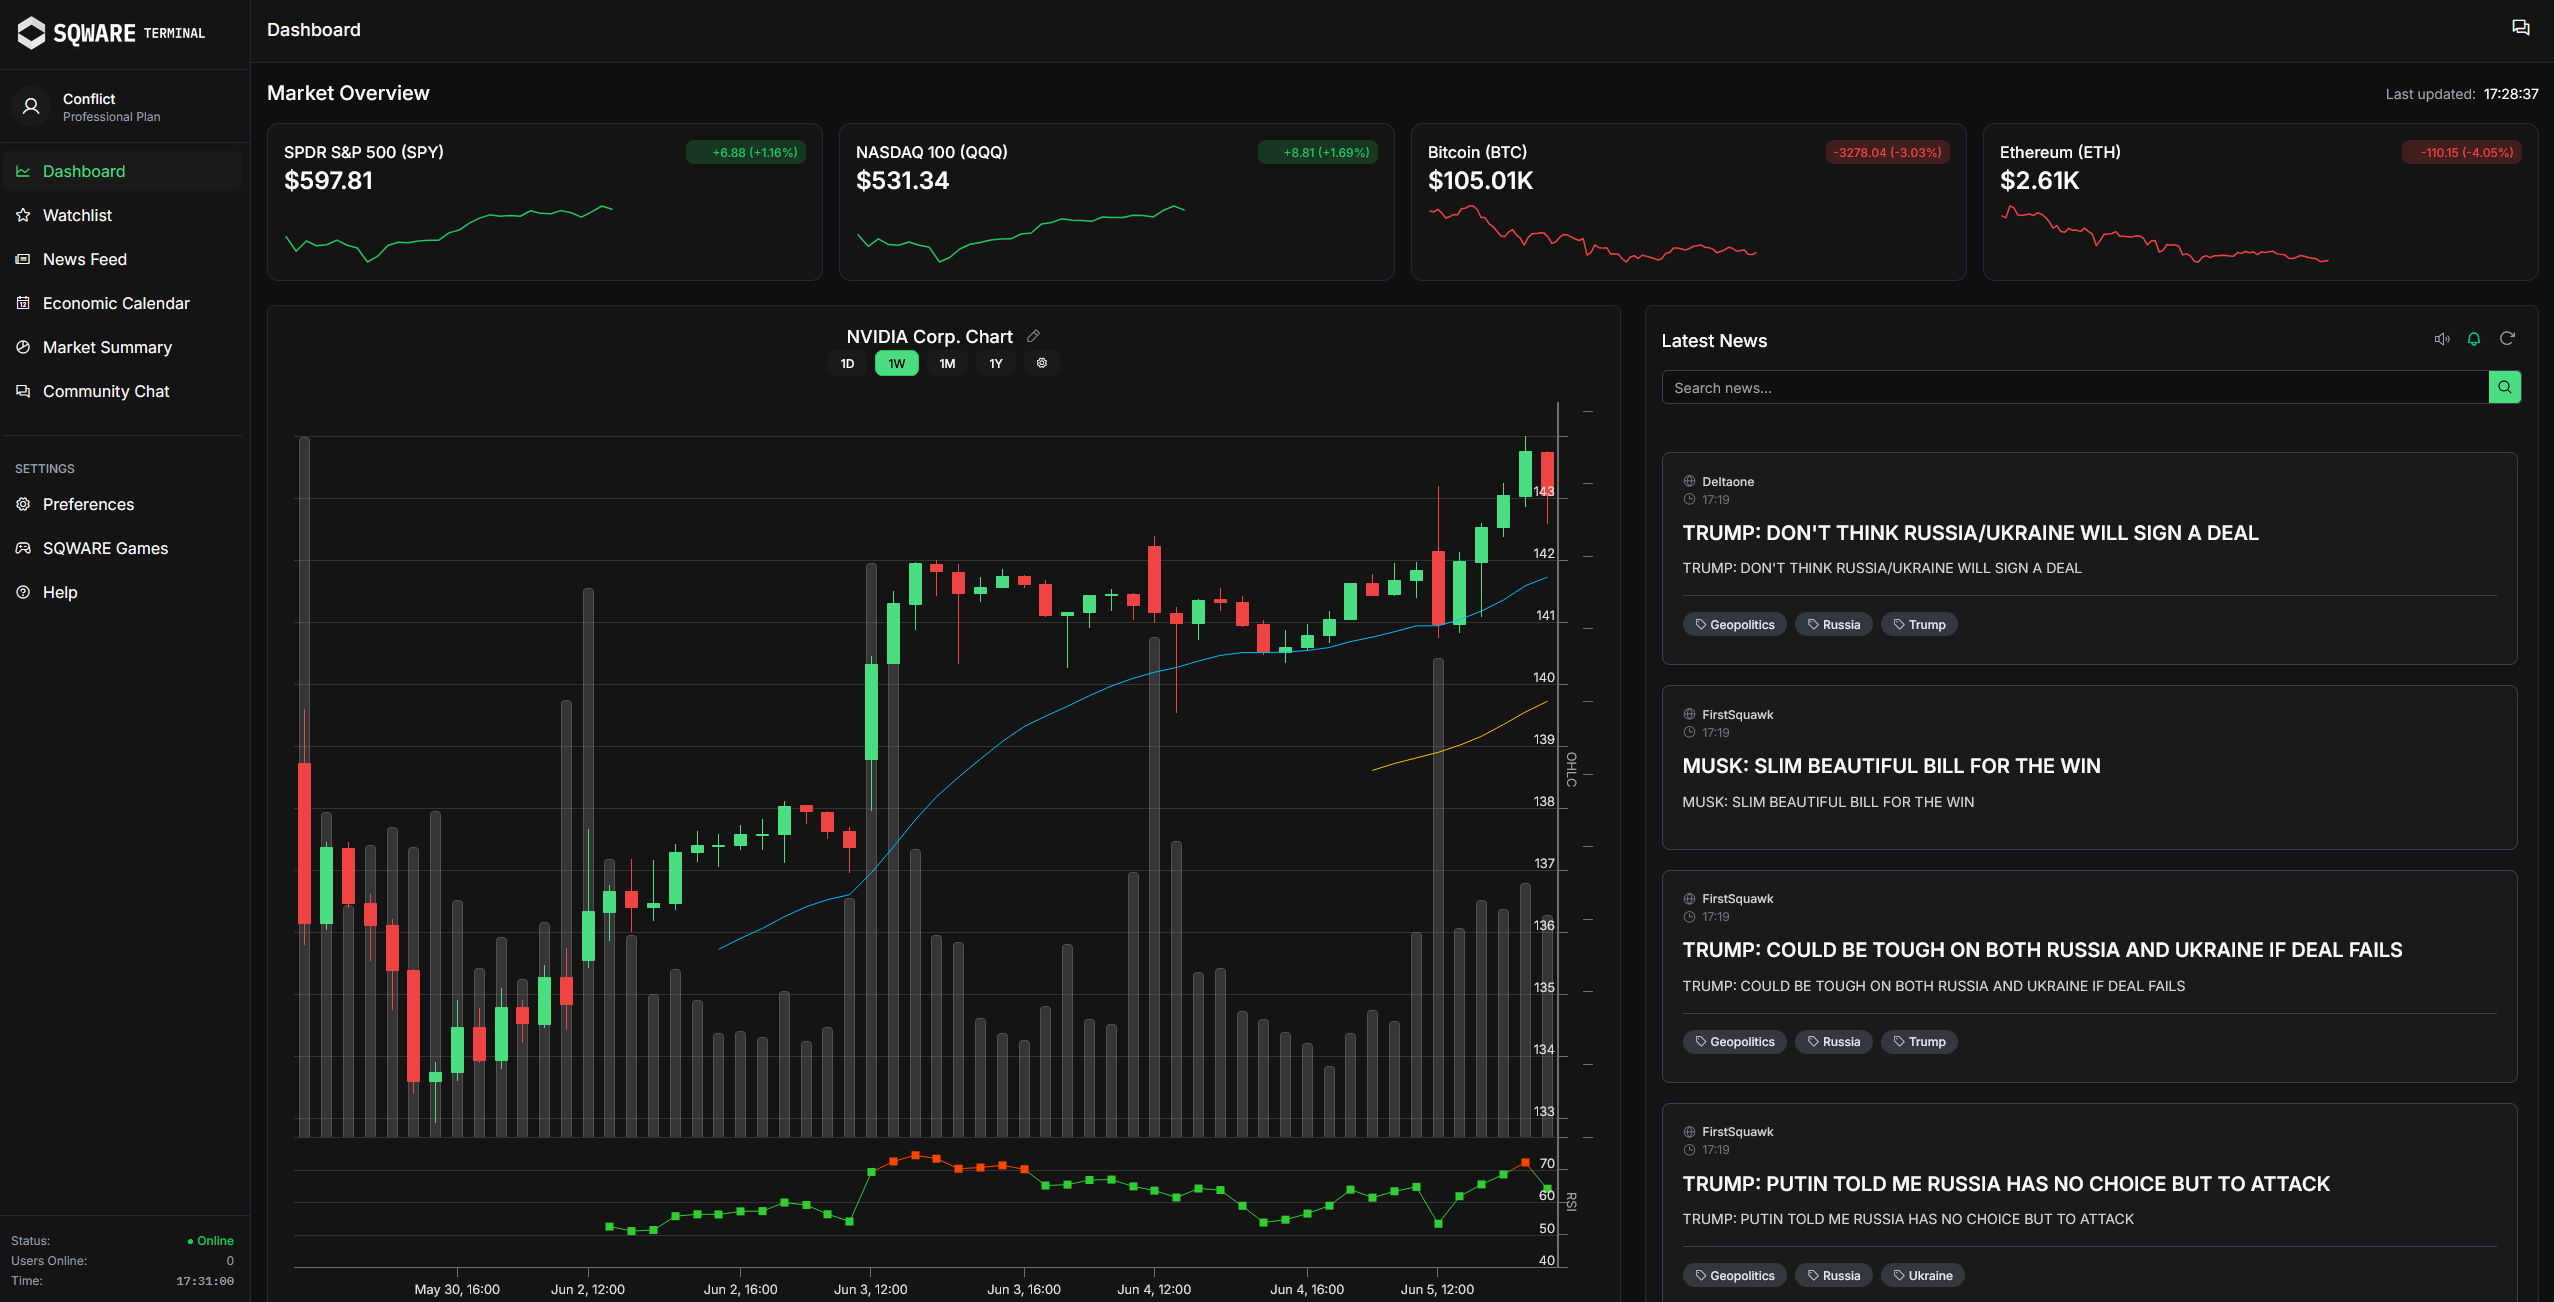2554x1302 pixels.
Task: Click the Online status indicator
Action: (x=210, y=1240)
